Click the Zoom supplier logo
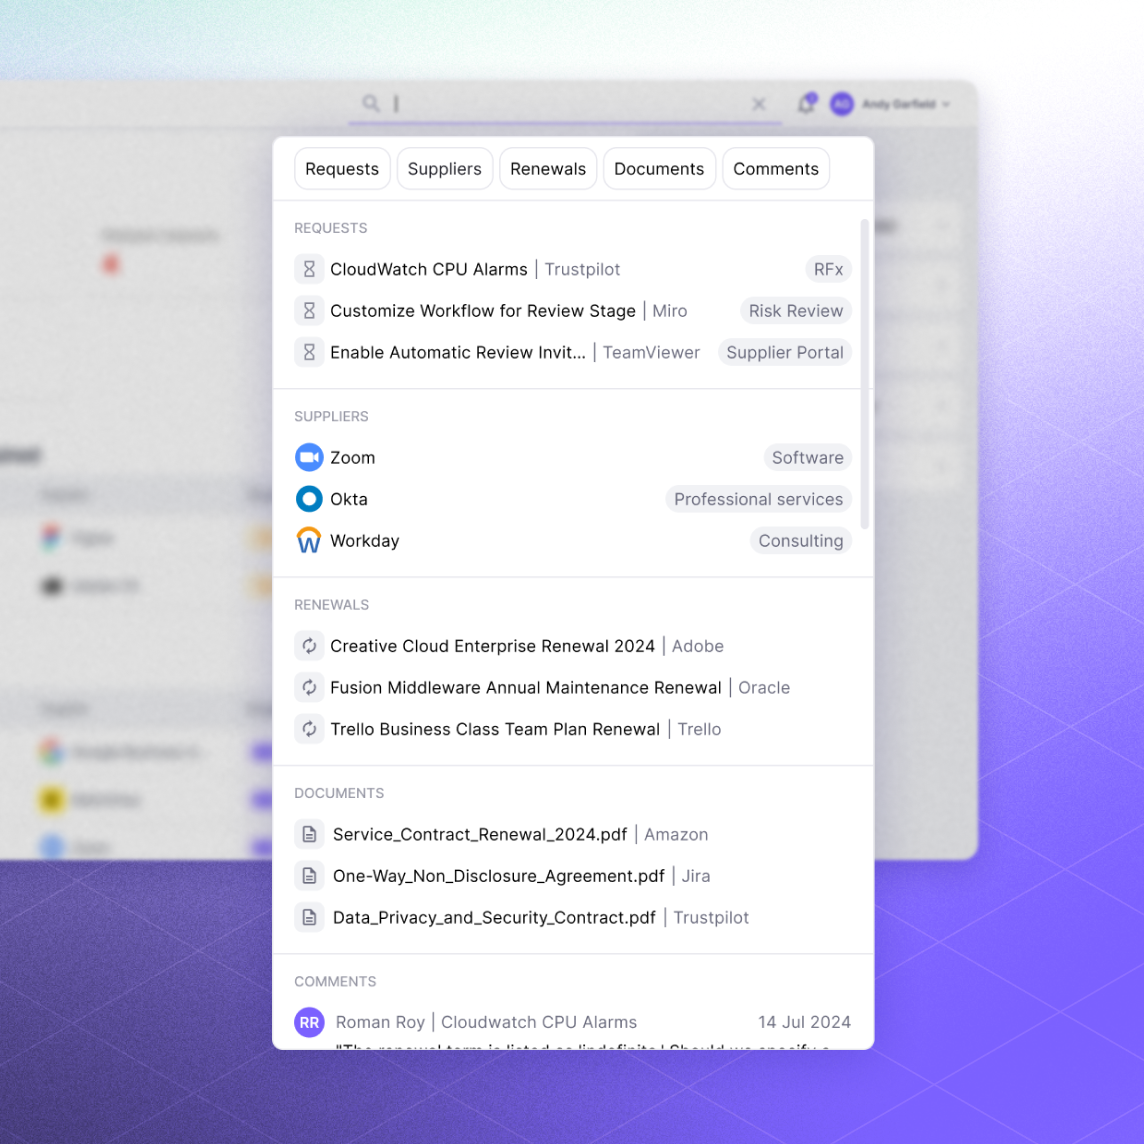This screenshot has width=1144, height=1144. click(x=309, y=457)
